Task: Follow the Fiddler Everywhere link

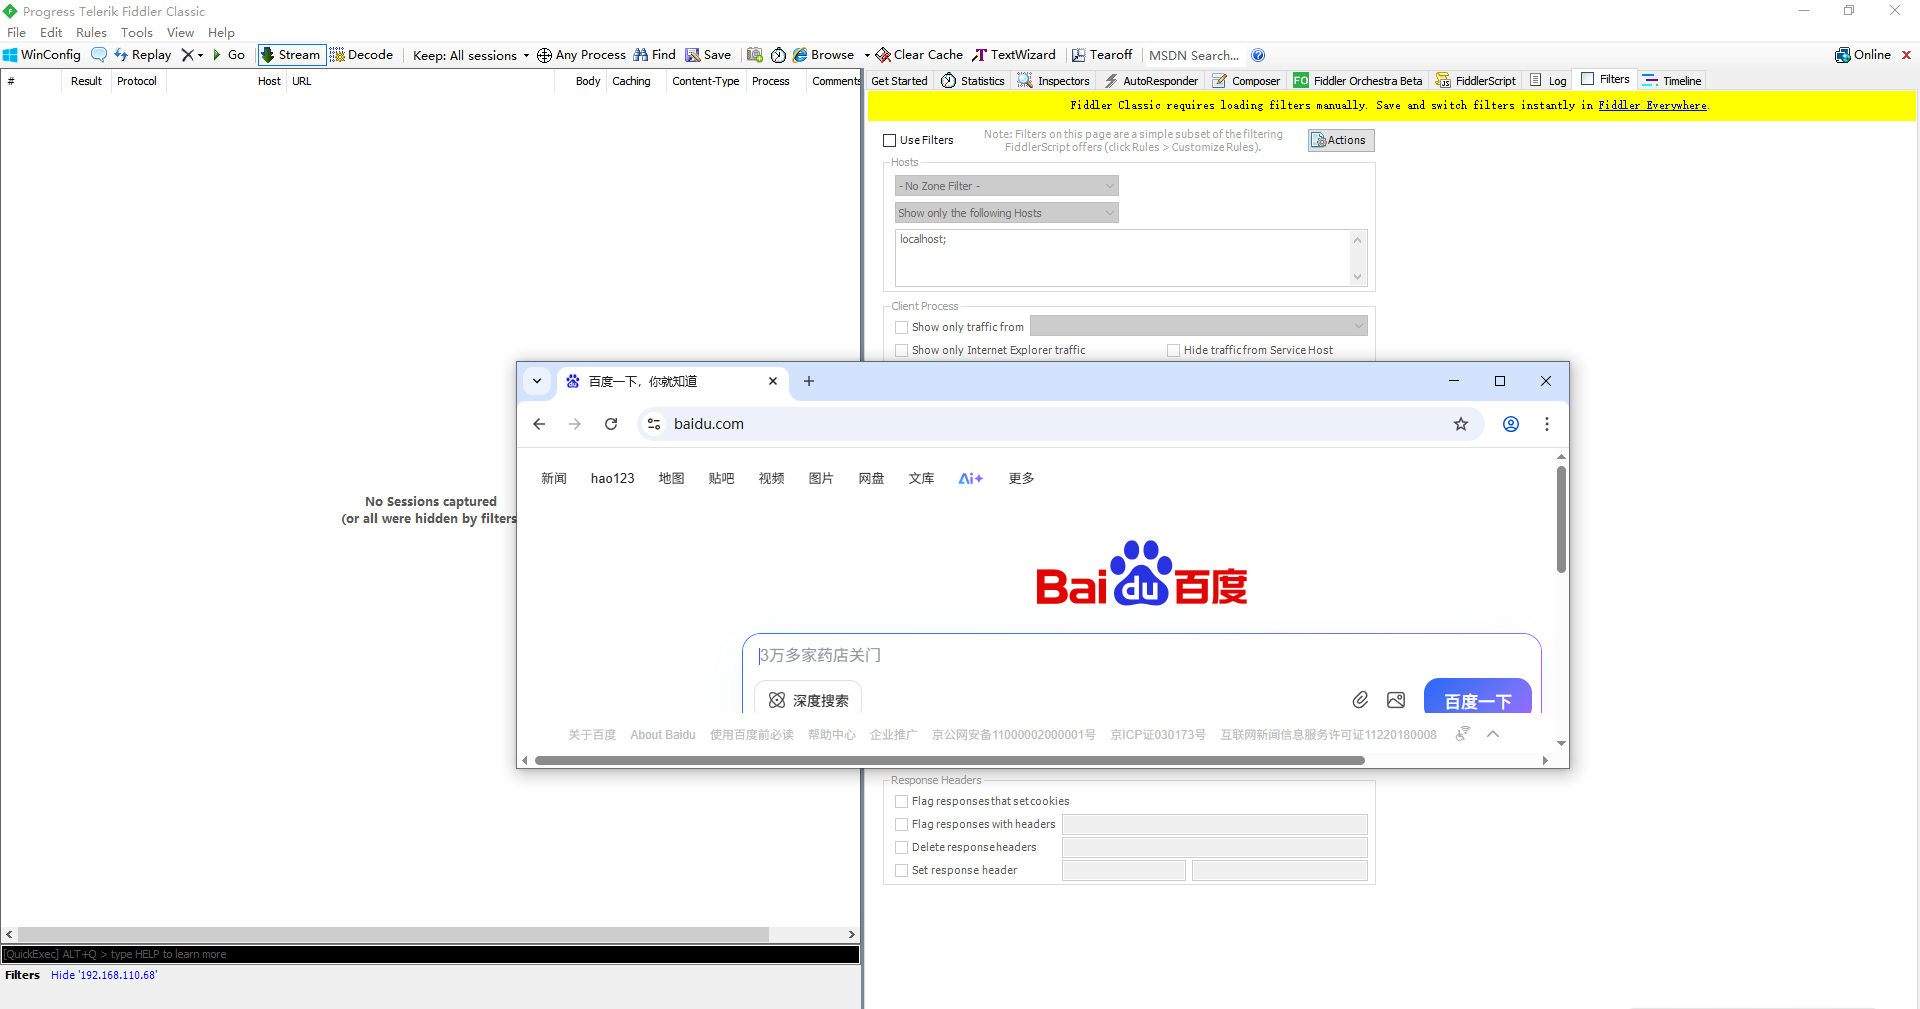Action: [1652, 105]
